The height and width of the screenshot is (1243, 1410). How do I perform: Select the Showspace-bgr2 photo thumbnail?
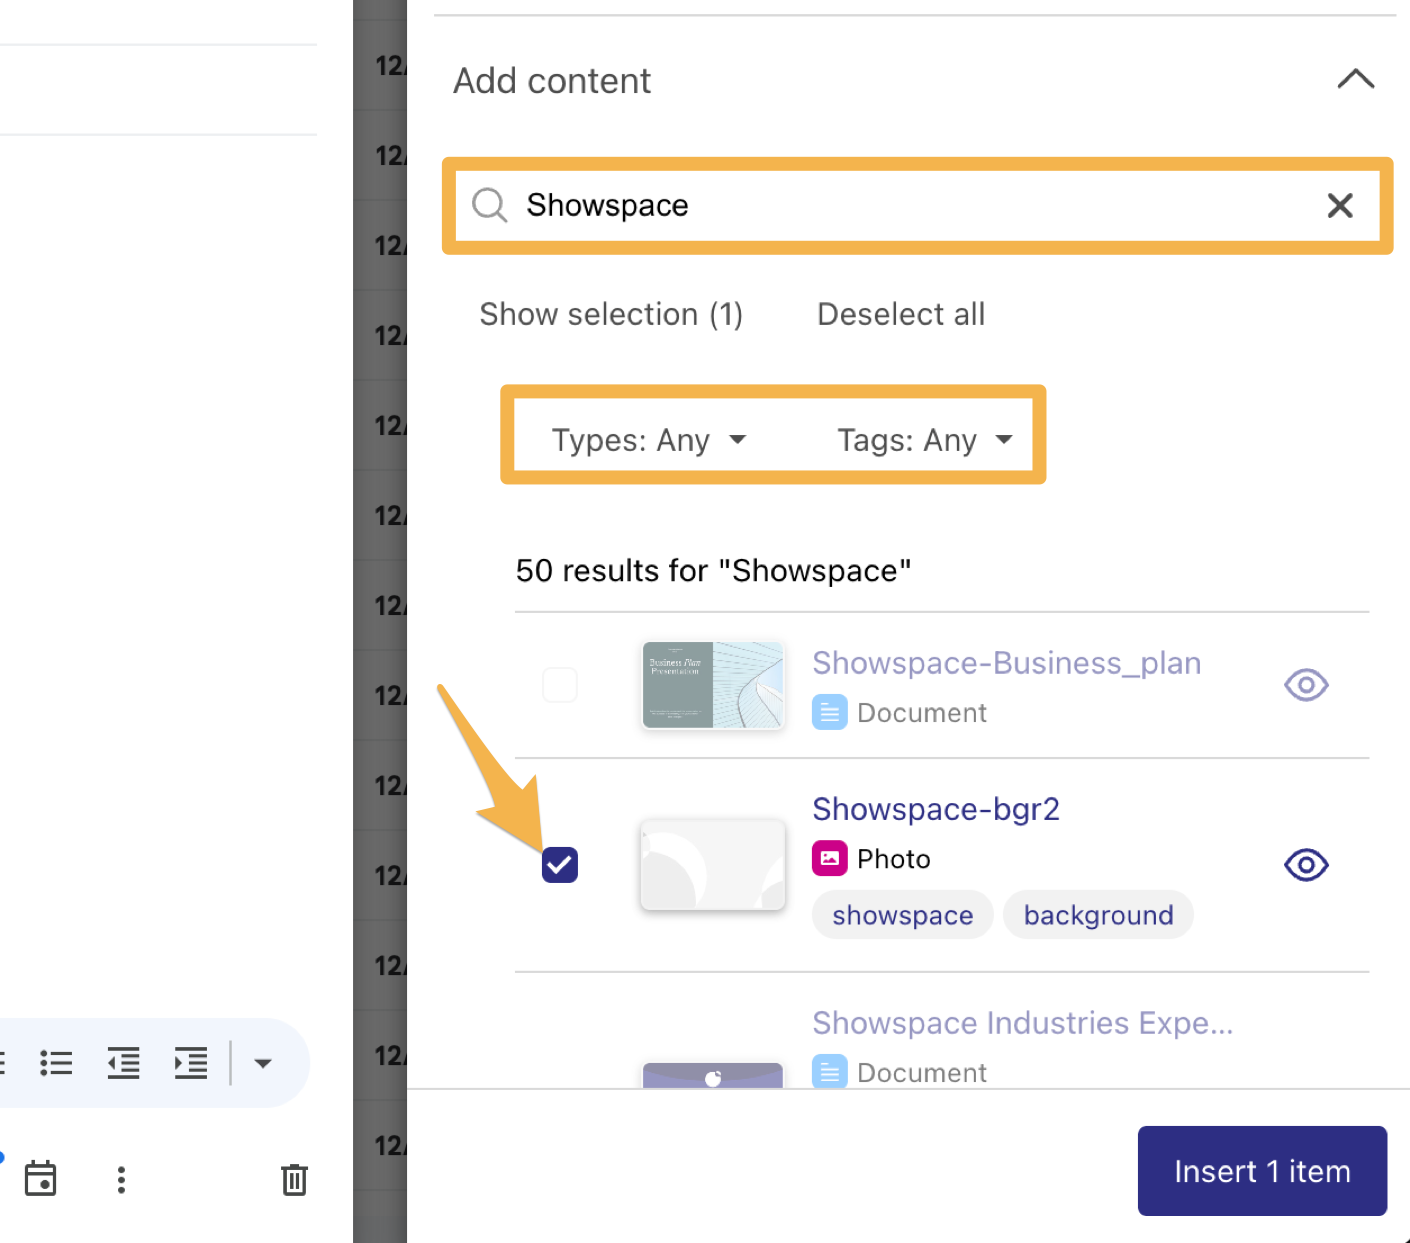[713, 865]
